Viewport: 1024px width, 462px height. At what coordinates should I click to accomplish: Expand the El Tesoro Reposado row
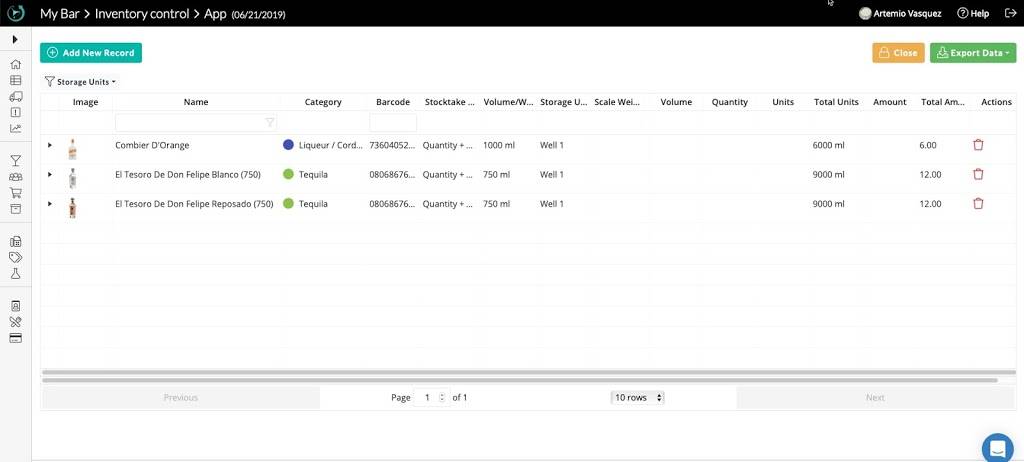coord(50,203)
